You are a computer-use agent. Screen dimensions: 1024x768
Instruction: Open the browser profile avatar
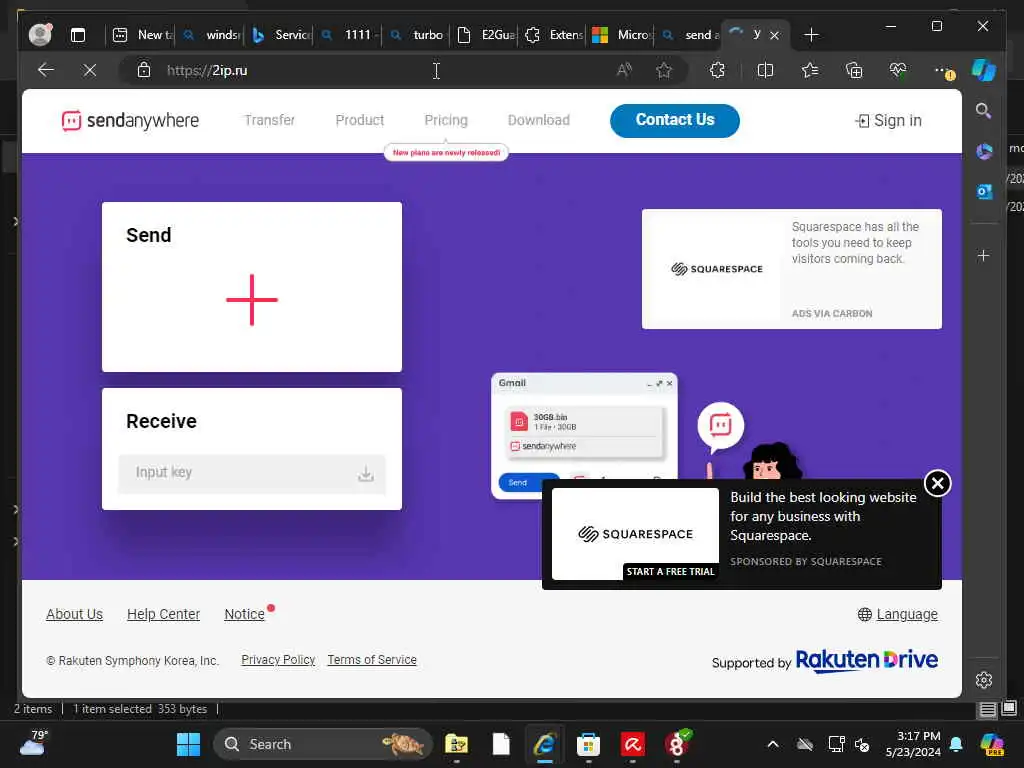(x=40, y=35)
